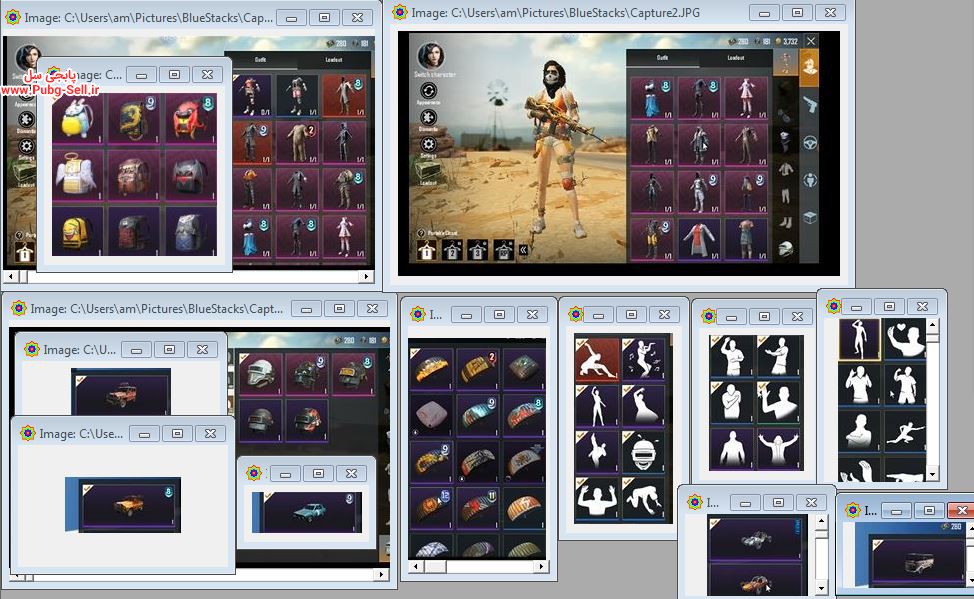The height and width of the screenshot is (599, 974).
Task: Select level 2 orange parachute skin
Action: tap(477, 368)
